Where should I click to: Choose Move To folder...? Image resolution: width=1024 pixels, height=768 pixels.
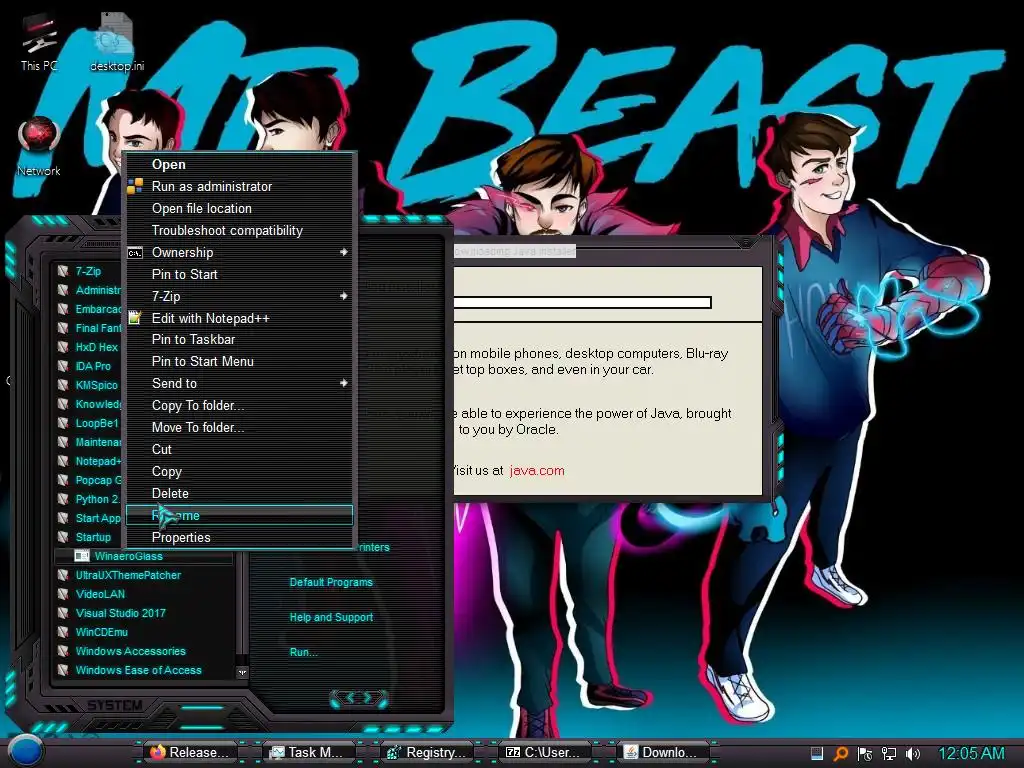239,427
